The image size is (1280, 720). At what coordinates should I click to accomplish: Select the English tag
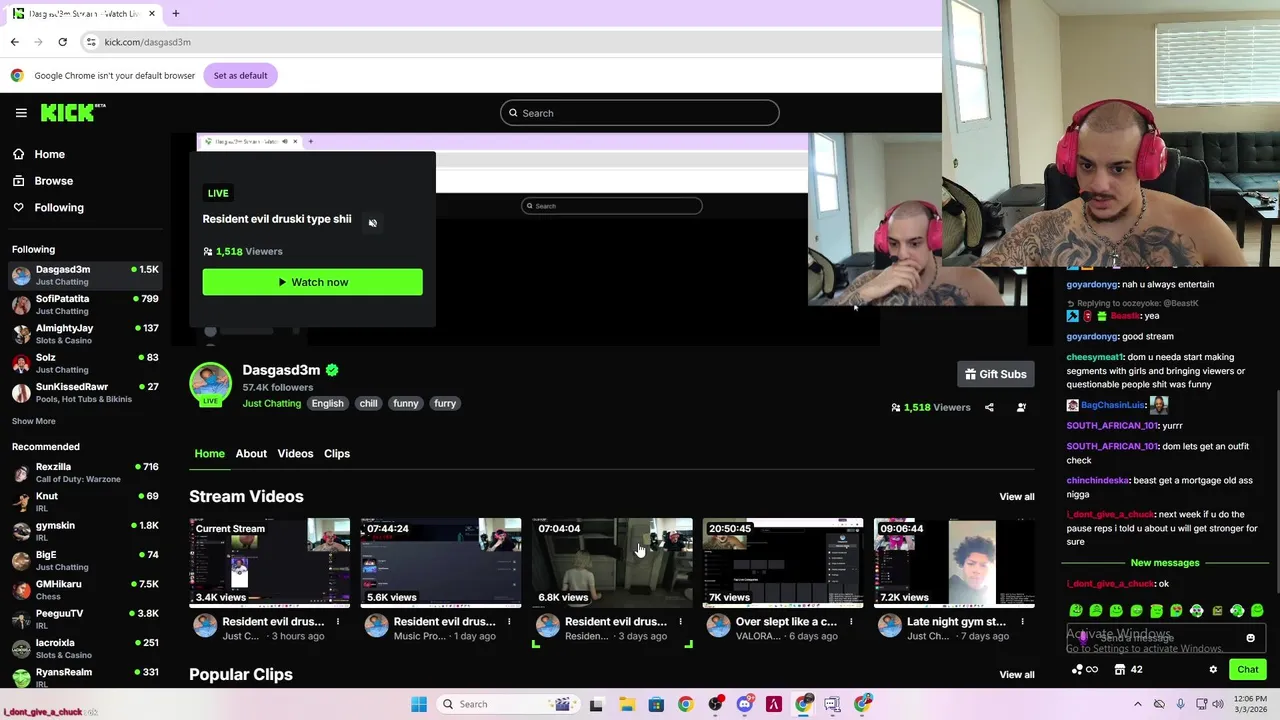click(x=327, y=404)
